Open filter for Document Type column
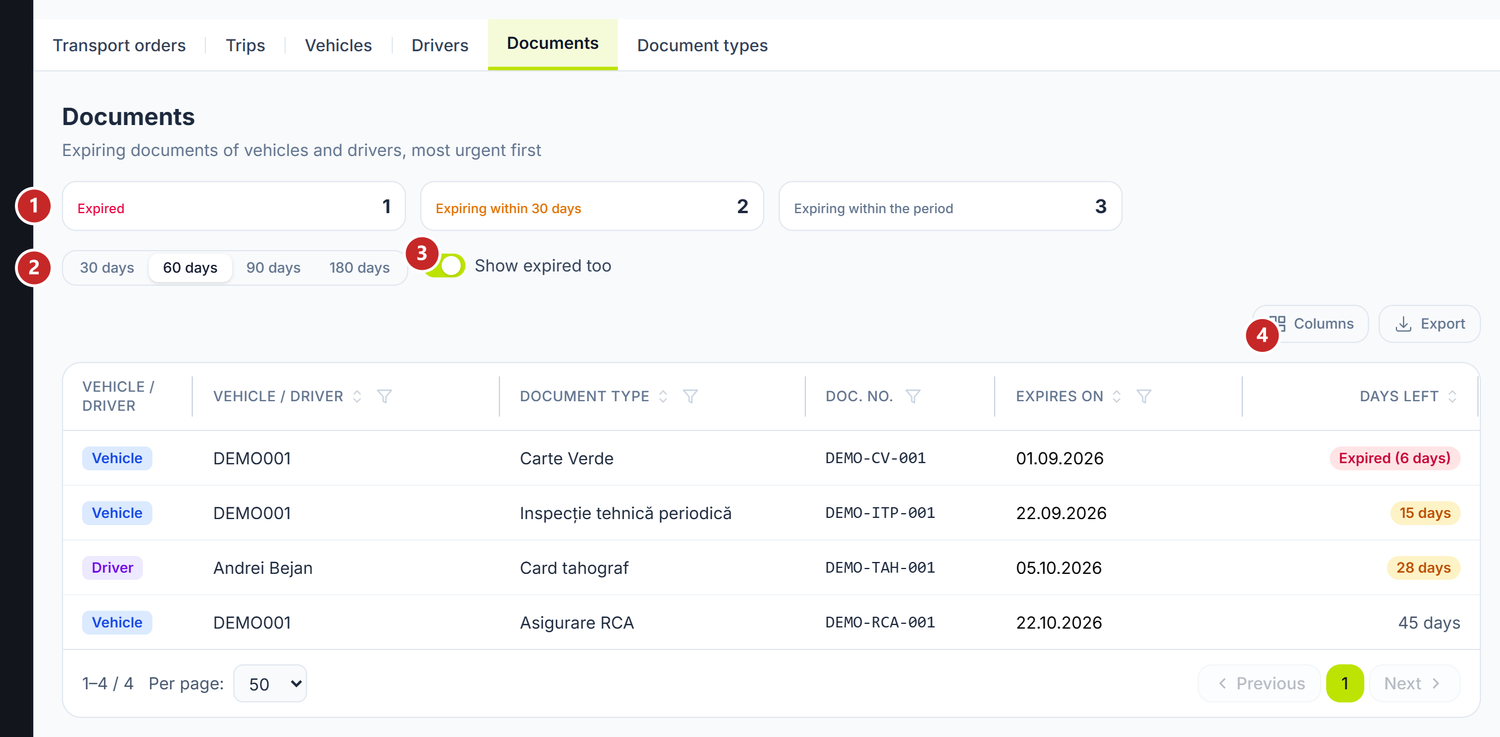 pyautogui.click(x=690, y=397)
